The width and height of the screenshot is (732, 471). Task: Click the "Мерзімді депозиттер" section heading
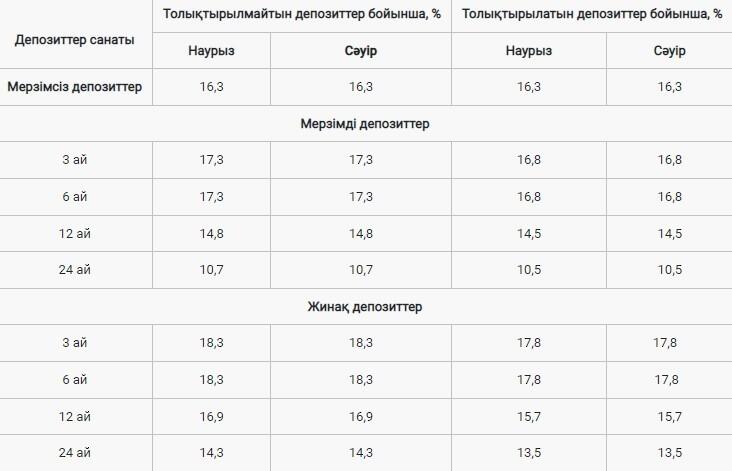pos(364,123)
